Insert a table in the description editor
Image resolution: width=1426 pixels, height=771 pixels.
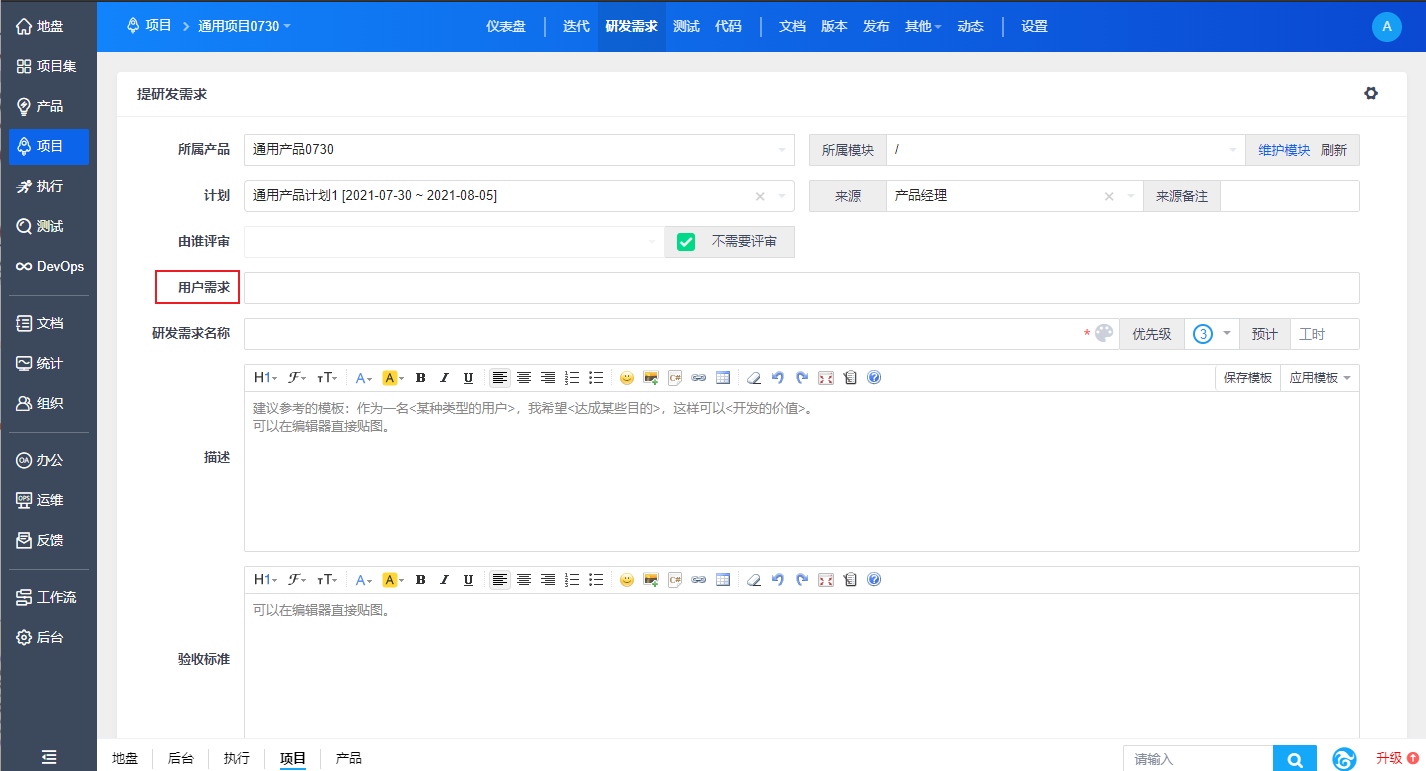click(x=723, y=378)
